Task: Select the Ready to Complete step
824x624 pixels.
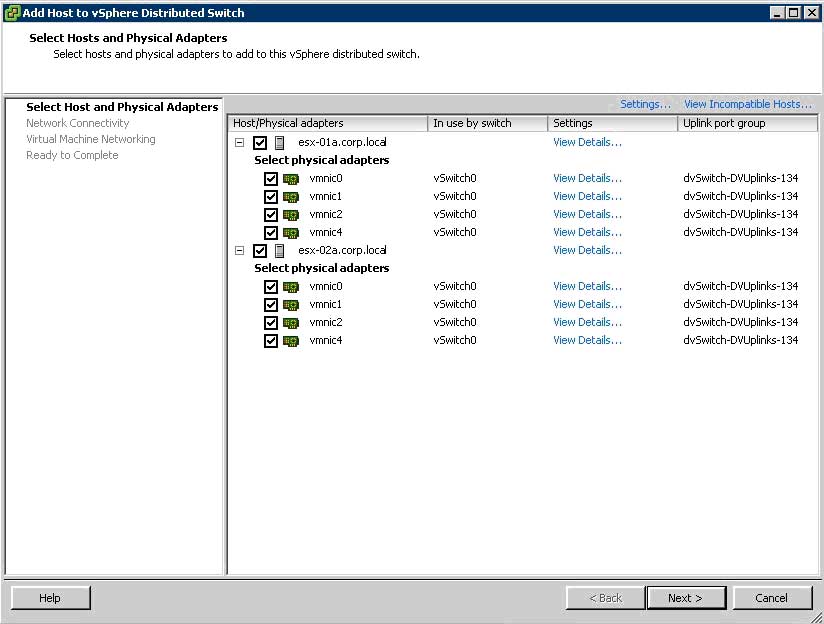Action: [x=73, y=155]
